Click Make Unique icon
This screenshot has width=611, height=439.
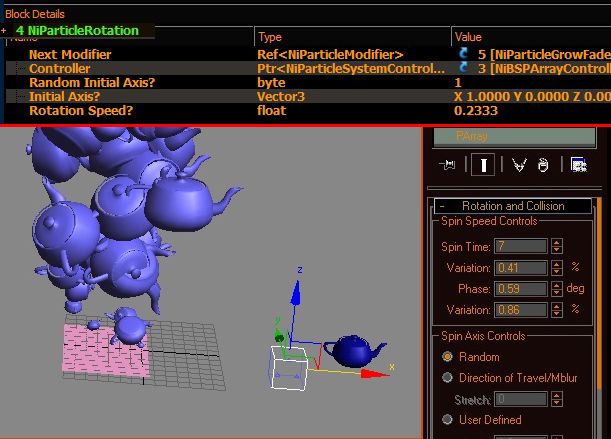pos(519,165)
